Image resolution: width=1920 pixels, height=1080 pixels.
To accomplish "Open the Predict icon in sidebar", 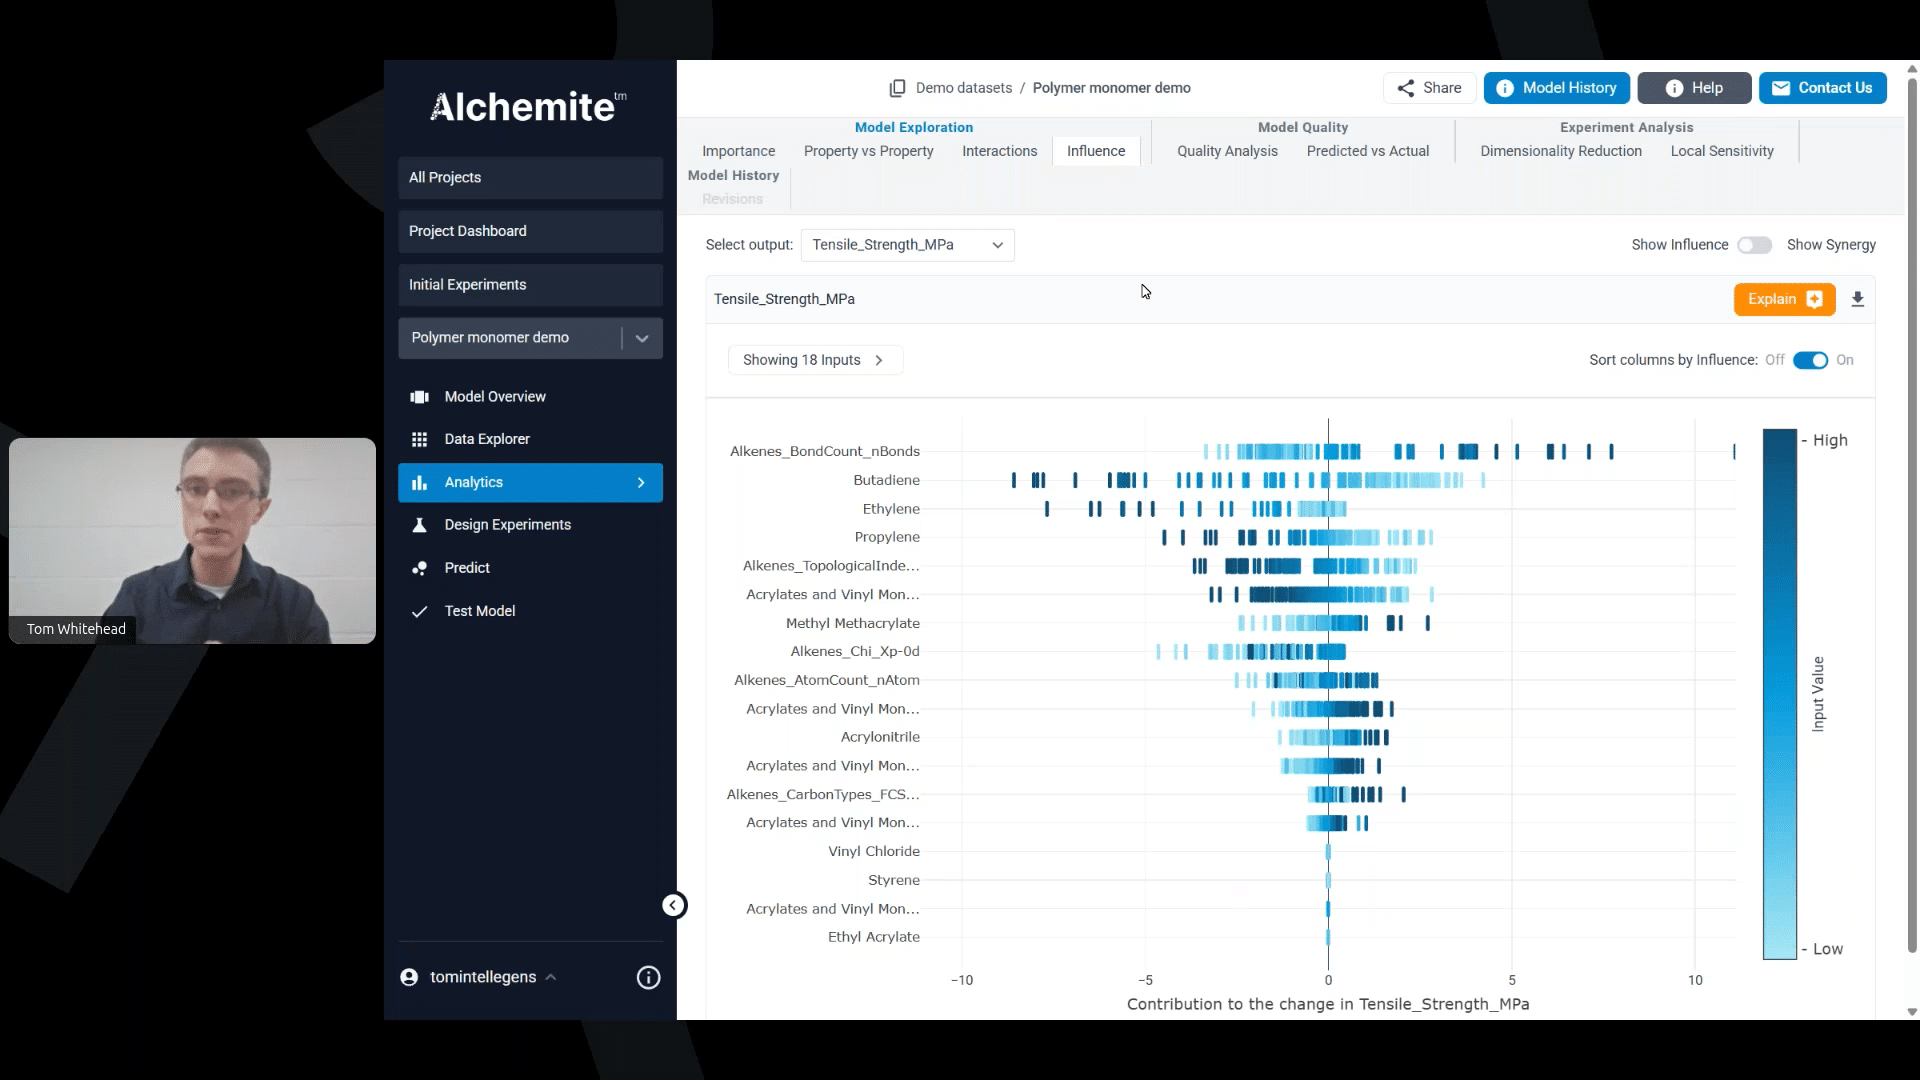I will 419,568.
